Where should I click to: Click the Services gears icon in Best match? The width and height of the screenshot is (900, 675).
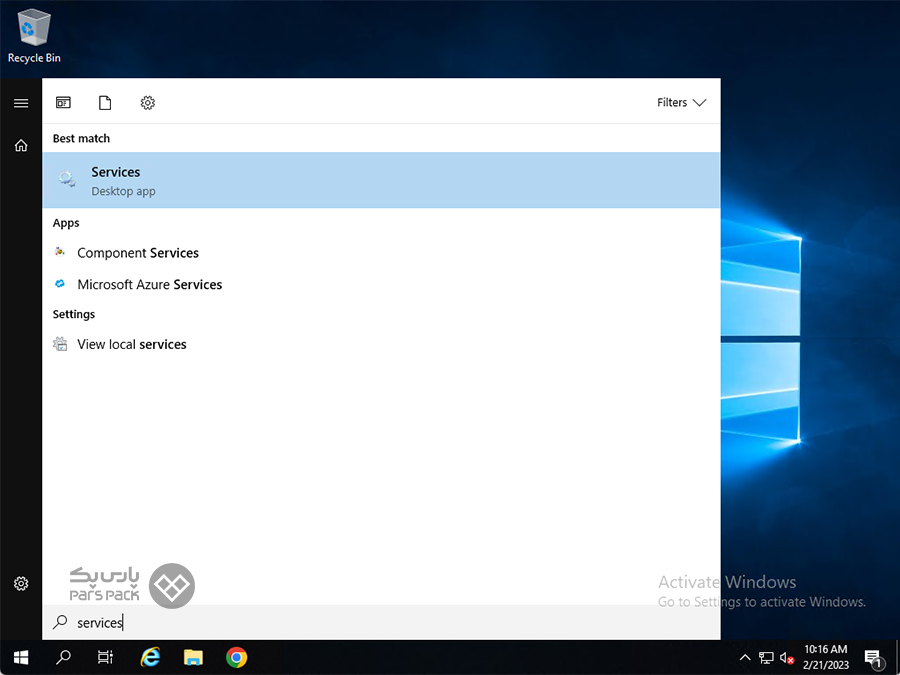click(67, 179)
